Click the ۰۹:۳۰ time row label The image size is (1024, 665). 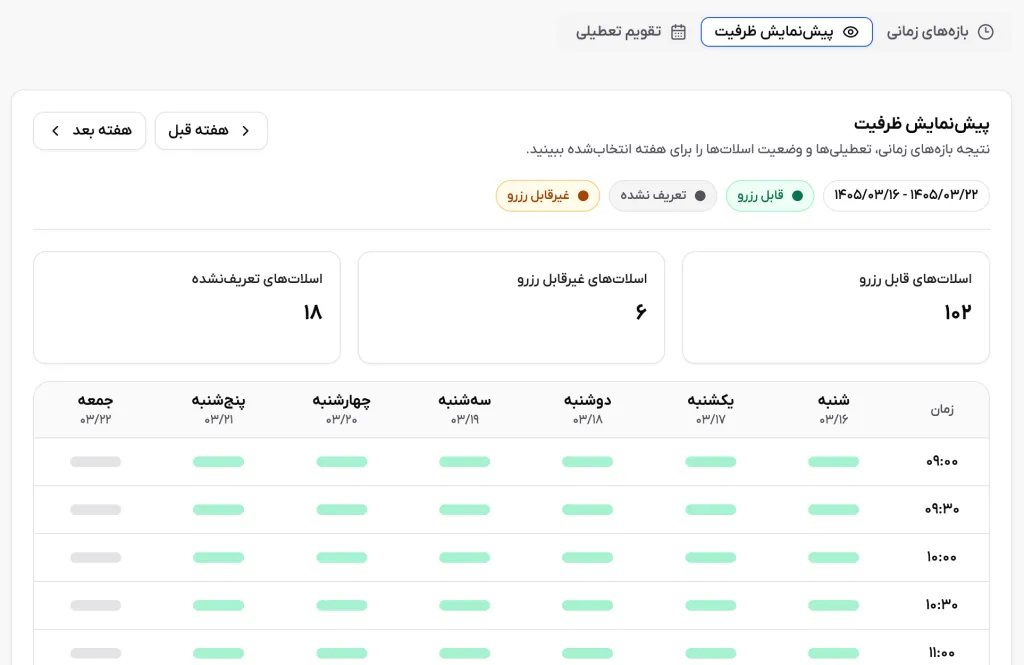(x=942, y=510)
